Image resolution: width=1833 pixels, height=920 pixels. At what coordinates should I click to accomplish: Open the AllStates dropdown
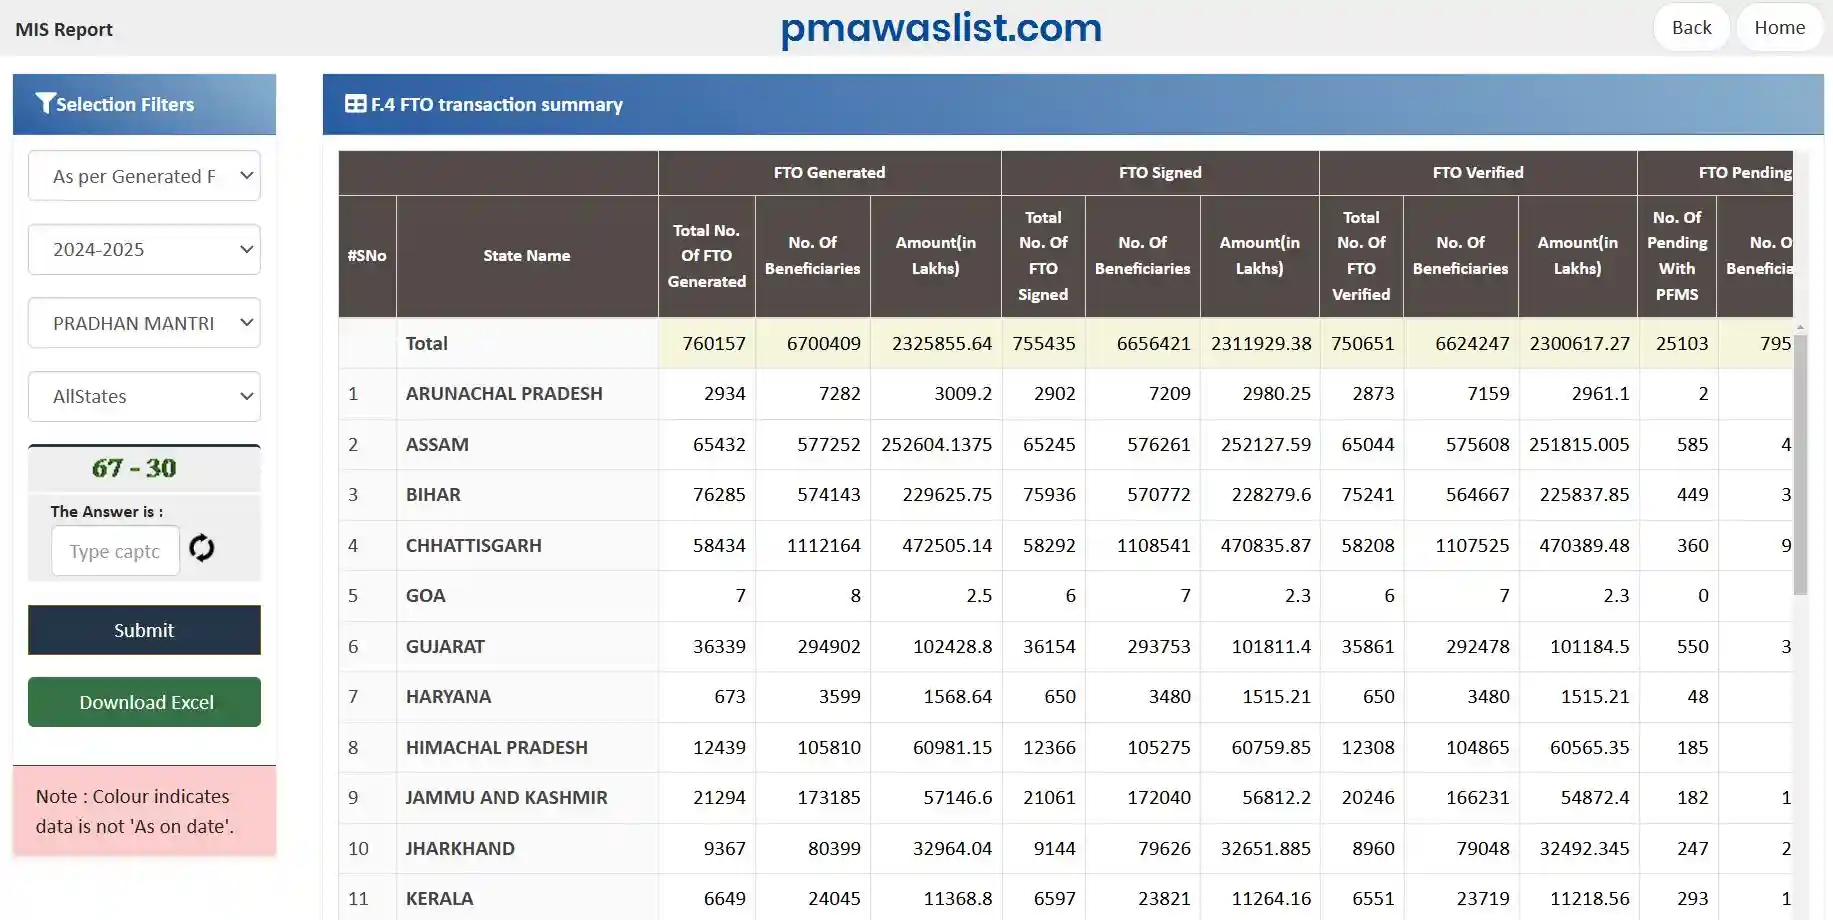tap(144, 396)
